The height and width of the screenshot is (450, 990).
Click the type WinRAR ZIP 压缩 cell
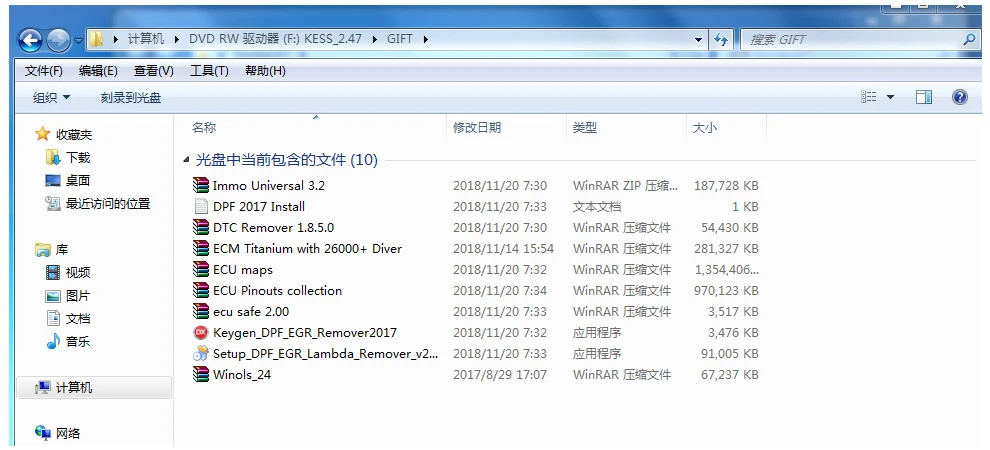[626, 186]
